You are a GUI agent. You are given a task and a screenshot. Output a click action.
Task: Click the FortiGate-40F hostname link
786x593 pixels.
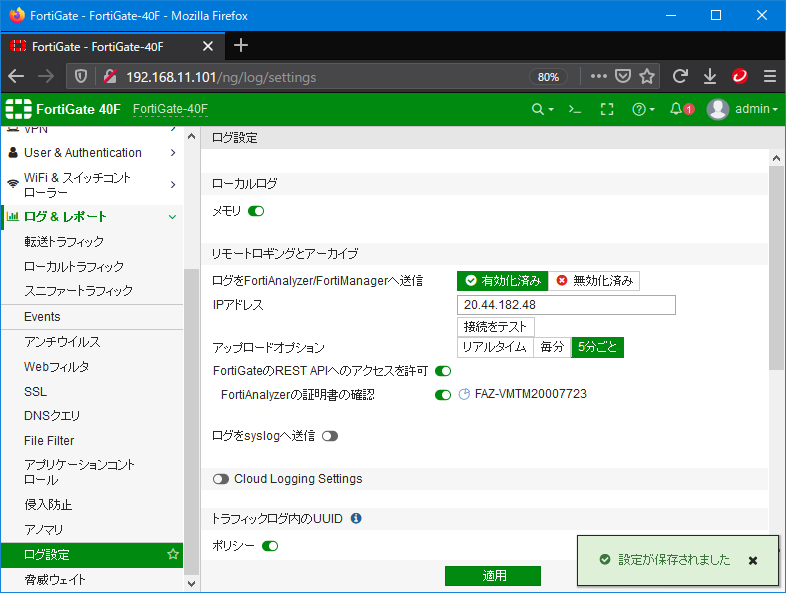[x=170, y=109]
